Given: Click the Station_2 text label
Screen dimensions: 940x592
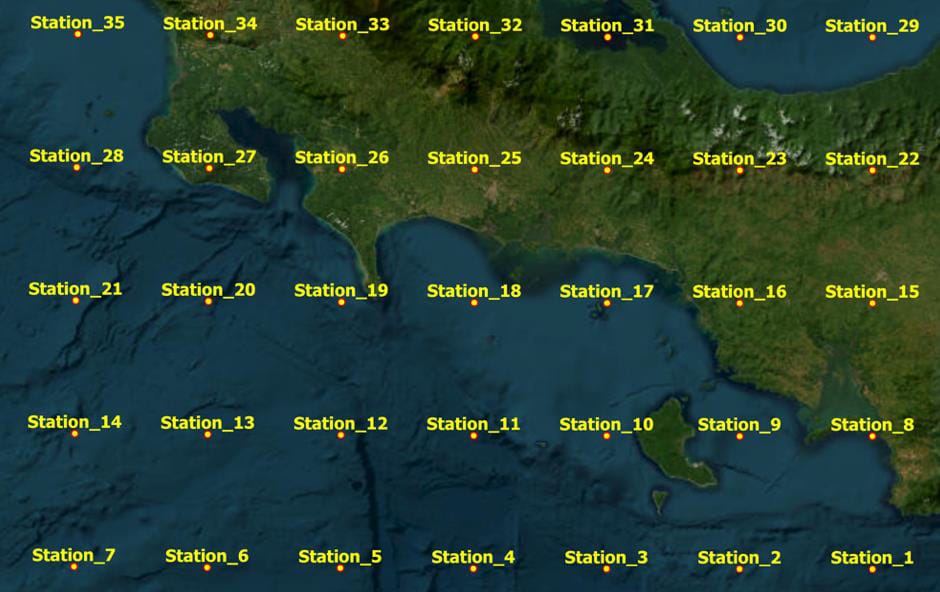Looking at the screenshot, I should click(739, 558).
